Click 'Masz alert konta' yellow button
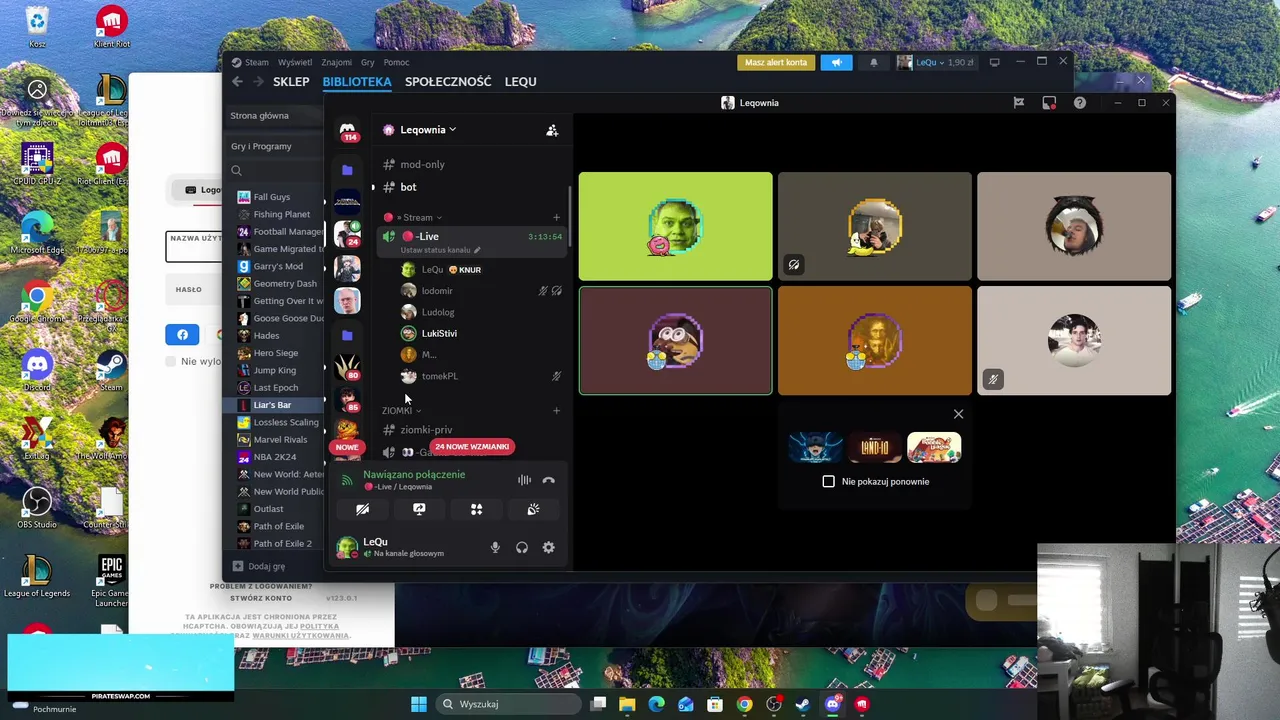Image resolution: width=1280 pixels, height=720 pixels. click(776, 62)
